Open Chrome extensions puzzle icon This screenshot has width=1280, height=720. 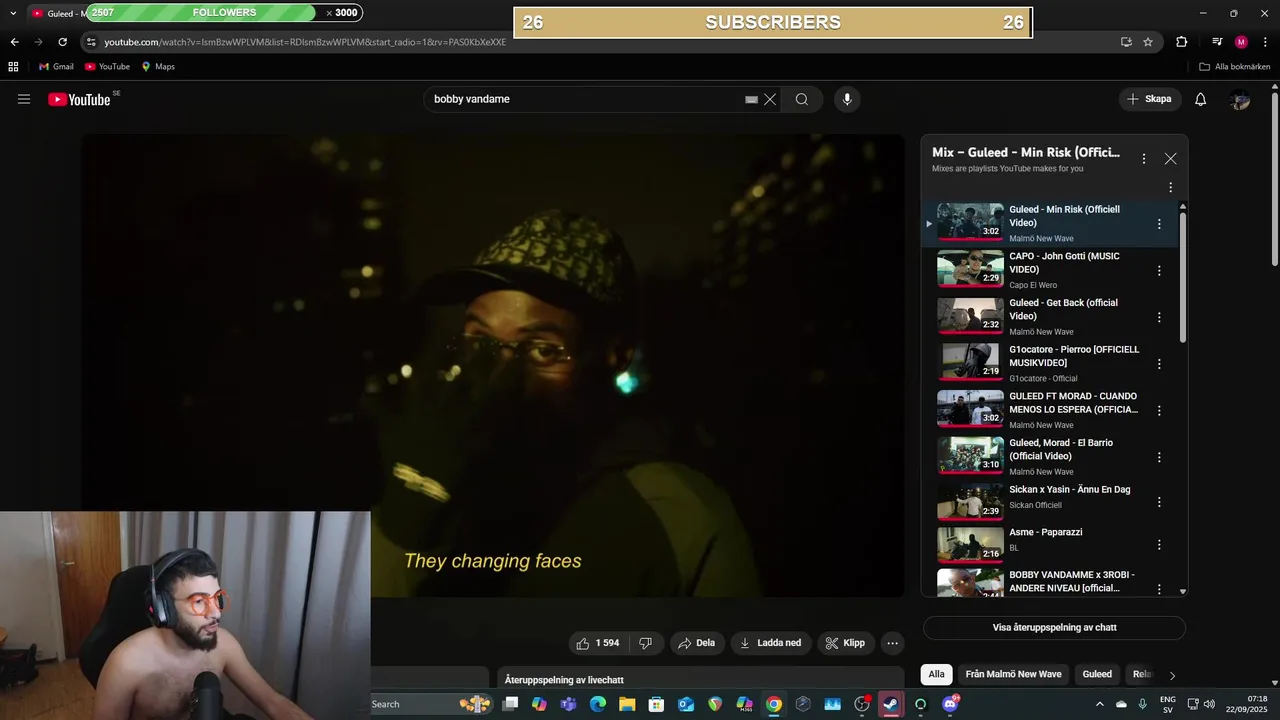point(1182,42)
